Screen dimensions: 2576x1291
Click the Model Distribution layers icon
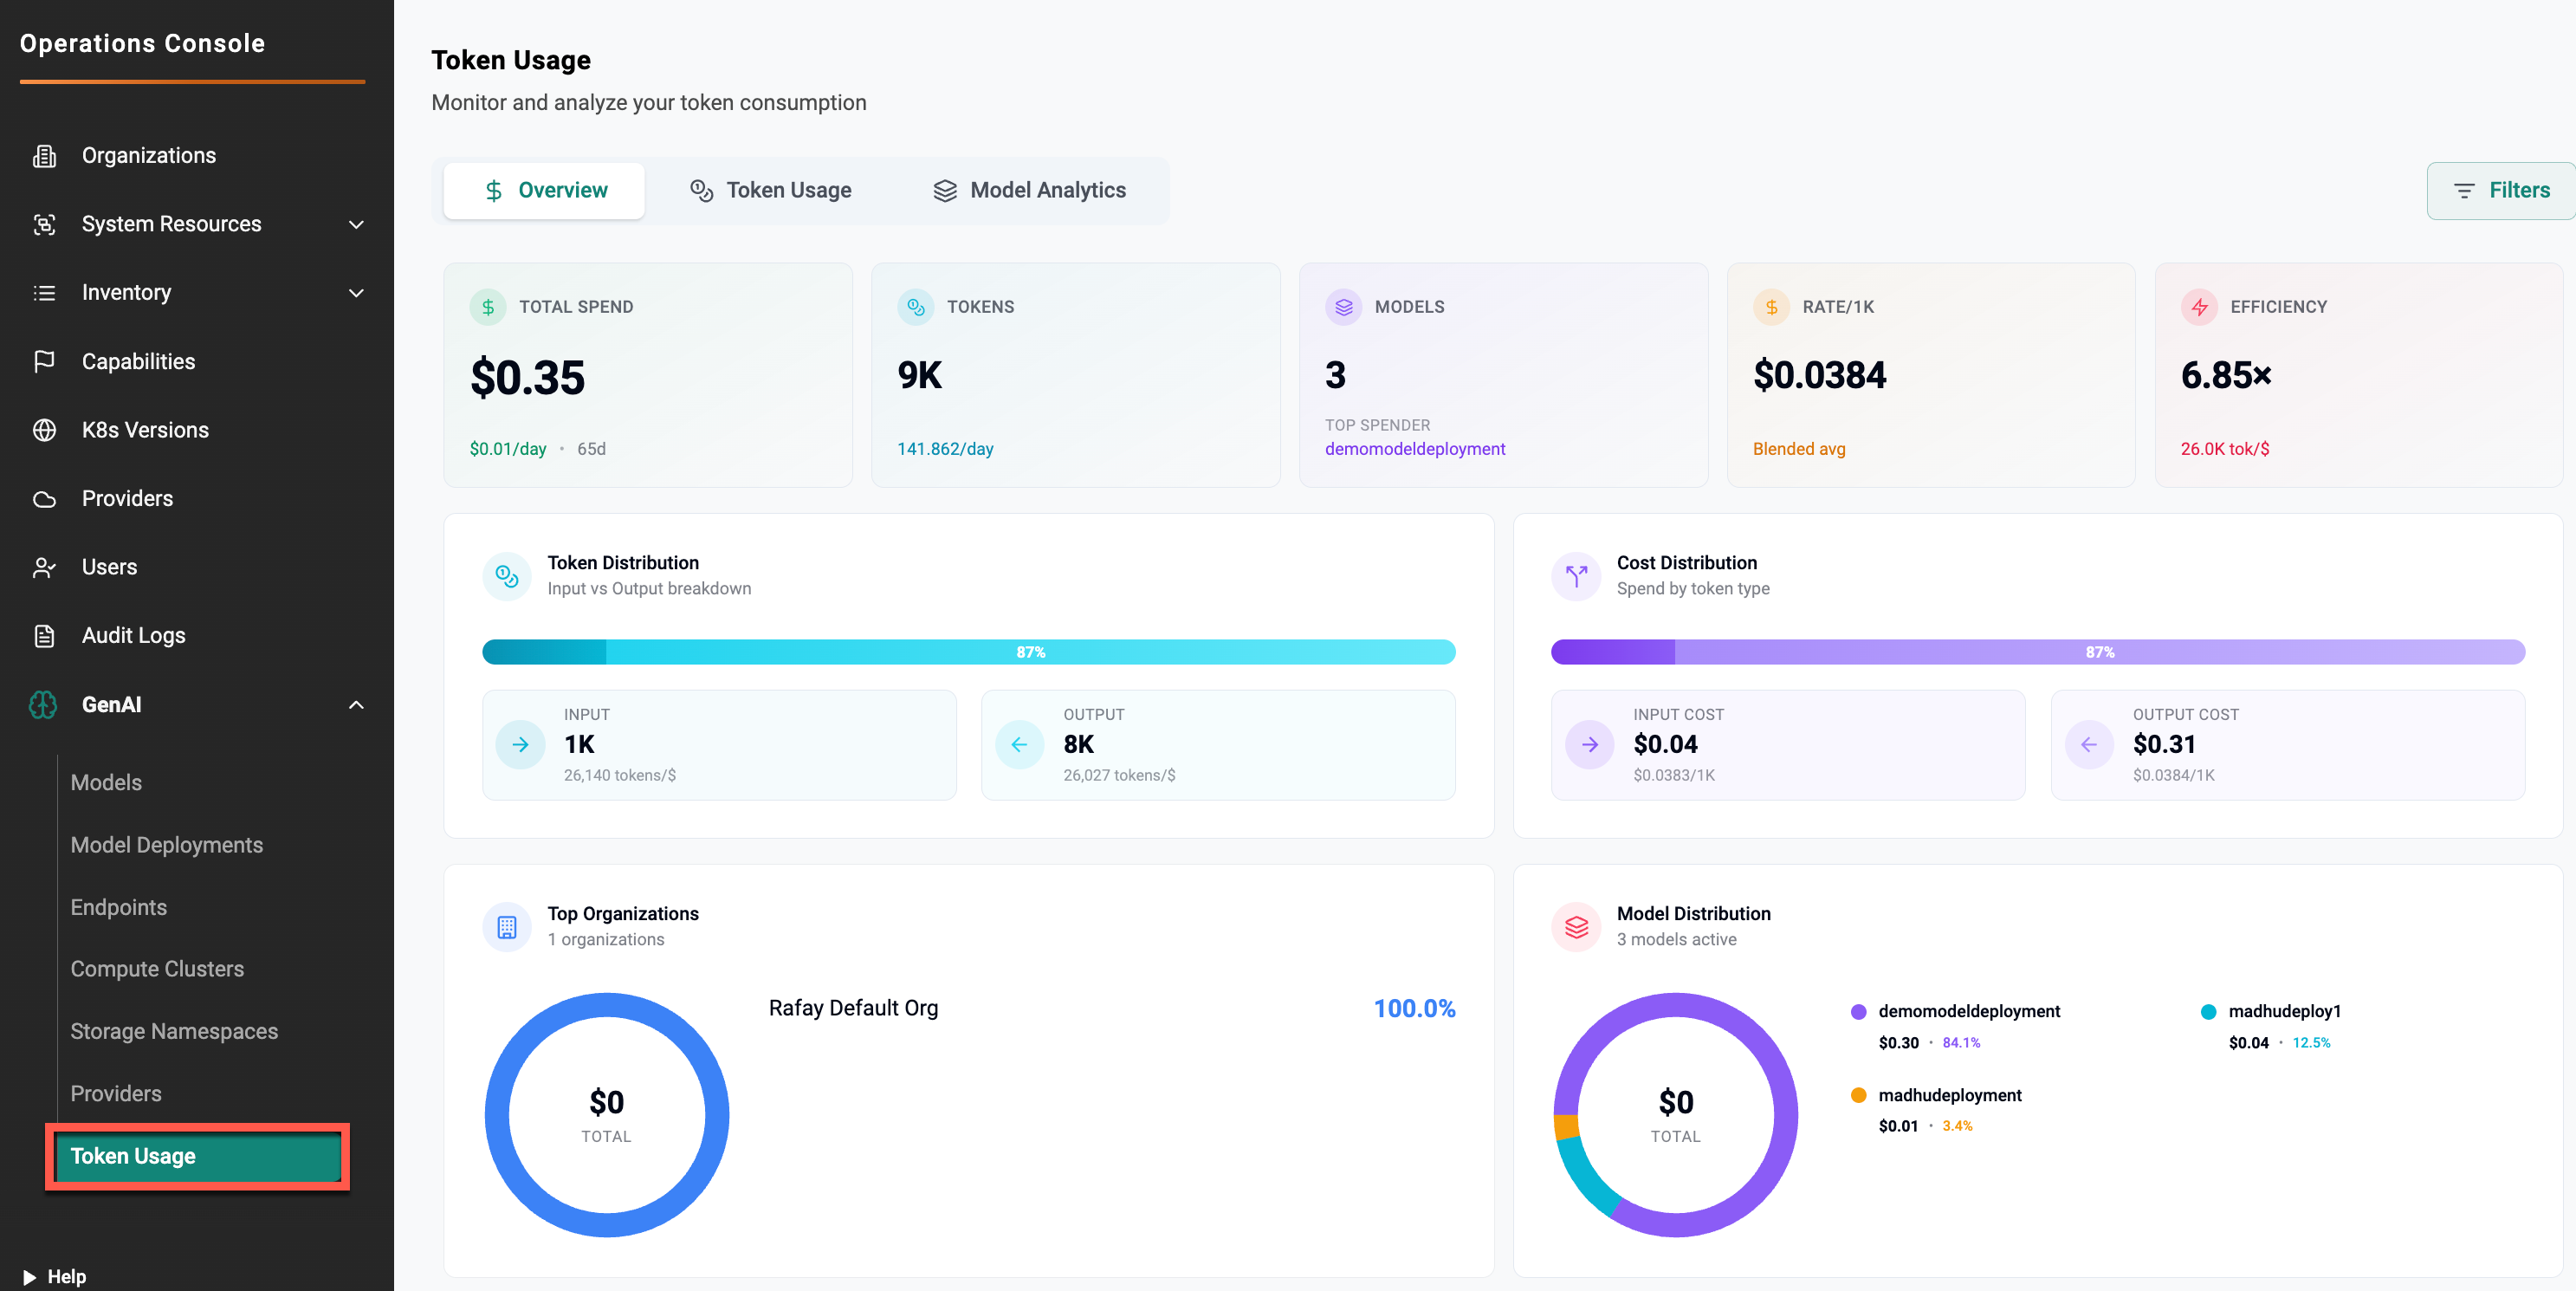1576,927
